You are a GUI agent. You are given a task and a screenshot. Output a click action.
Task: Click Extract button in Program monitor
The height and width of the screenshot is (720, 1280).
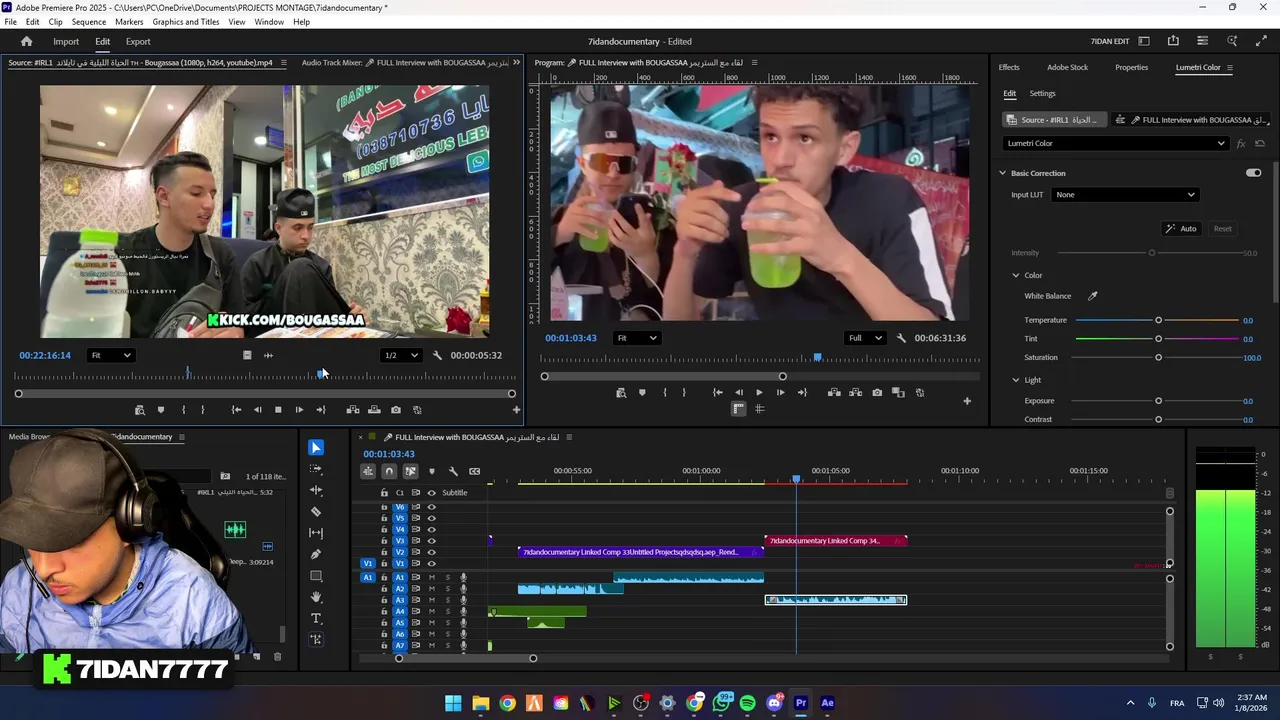(x=855, y=393)
